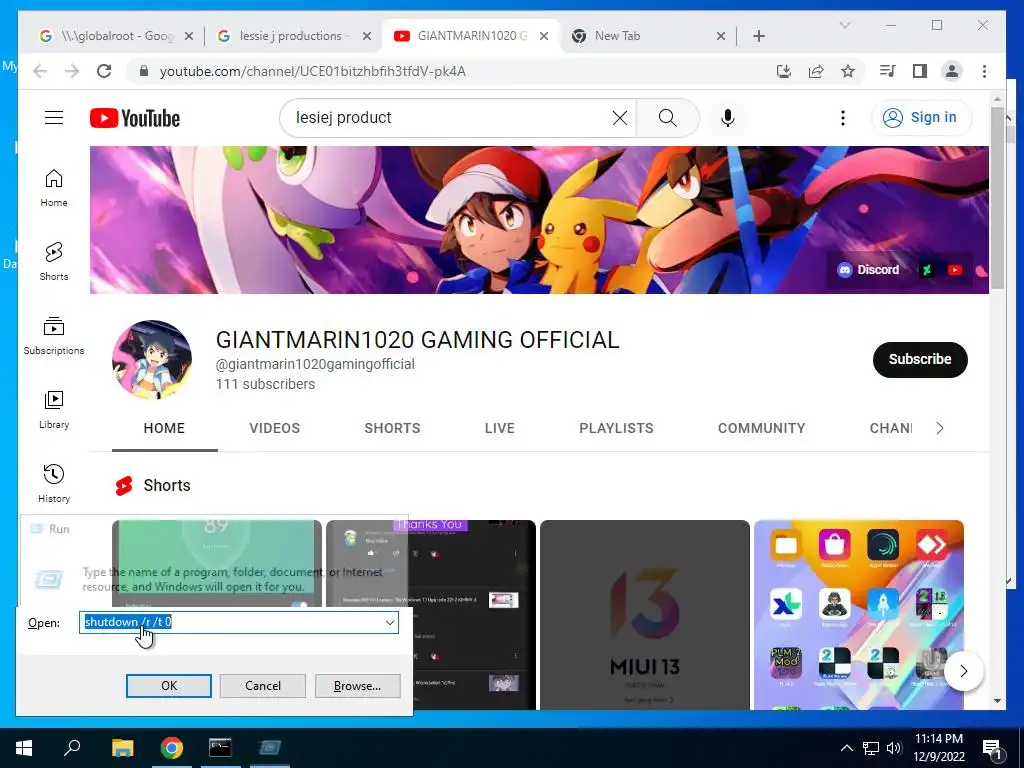
Task: Reload the page in Chrome
Action: coord(104,71)
